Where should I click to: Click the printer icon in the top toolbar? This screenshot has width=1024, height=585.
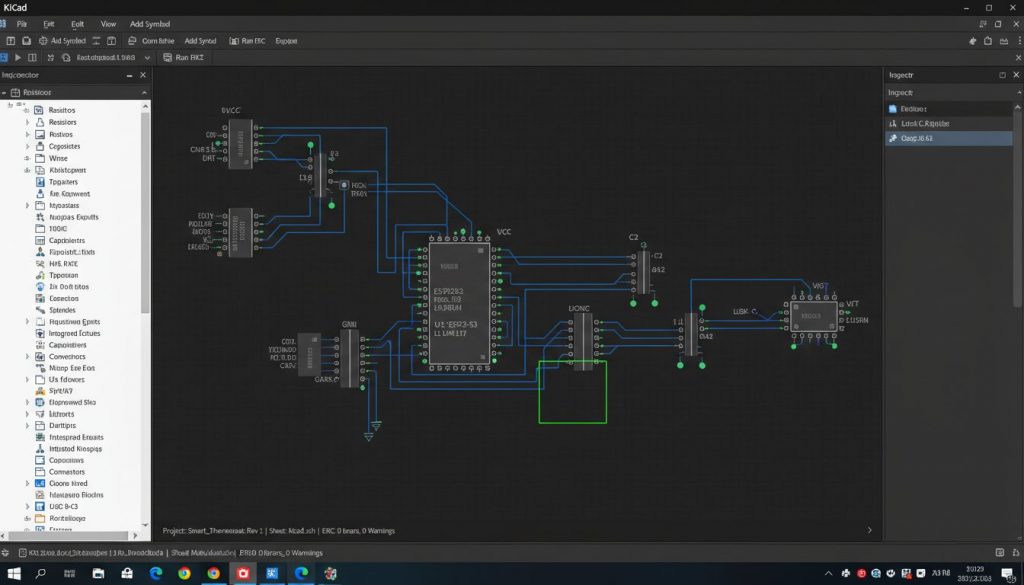(131, 40)
